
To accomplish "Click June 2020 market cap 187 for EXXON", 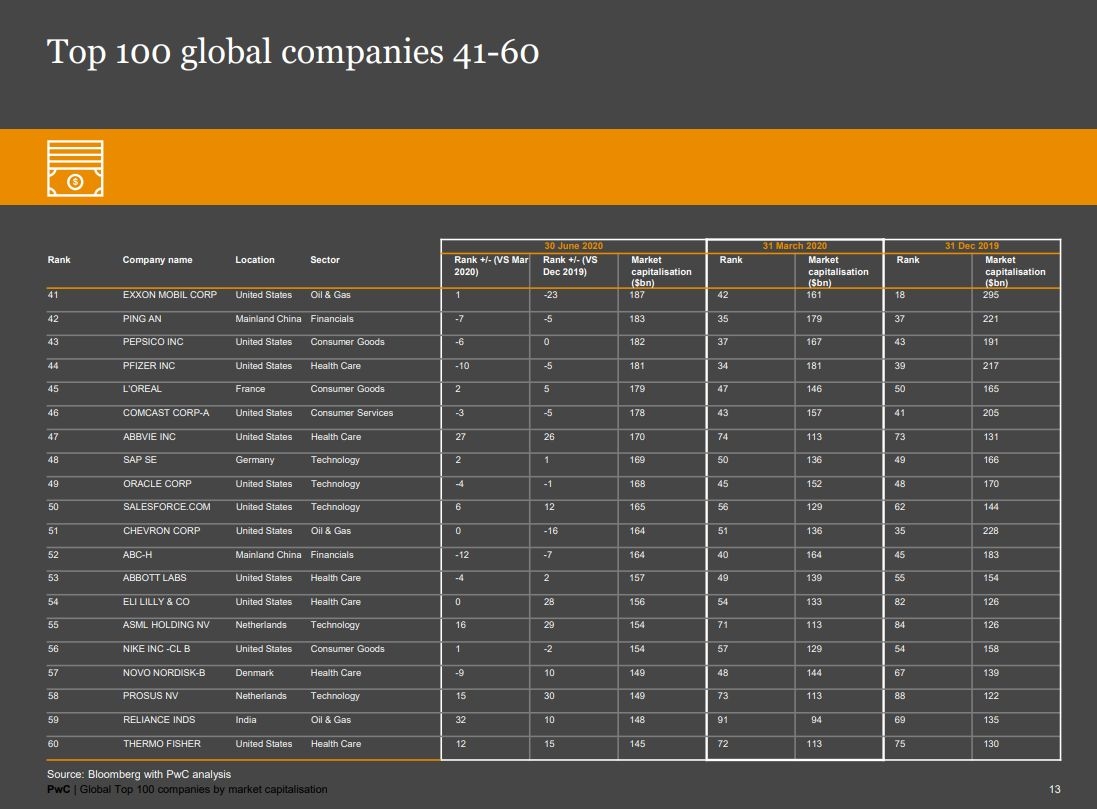I will [637, 295].
